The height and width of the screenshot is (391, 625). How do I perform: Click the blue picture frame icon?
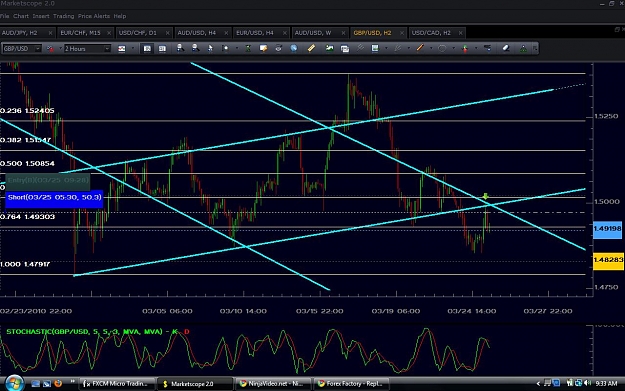click(x=375, y=48)
